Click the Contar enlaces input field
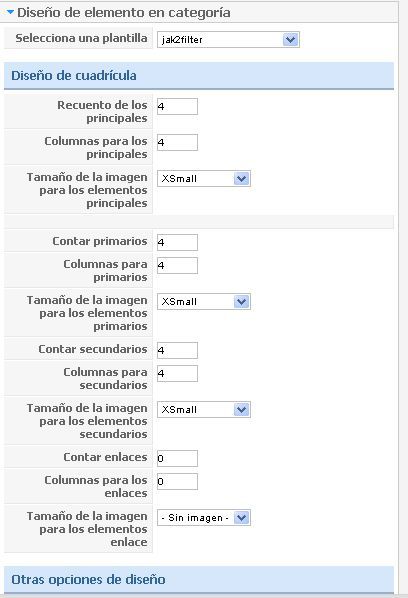The height and width of the screenshot is (598, 408). (x=177, y=458)
